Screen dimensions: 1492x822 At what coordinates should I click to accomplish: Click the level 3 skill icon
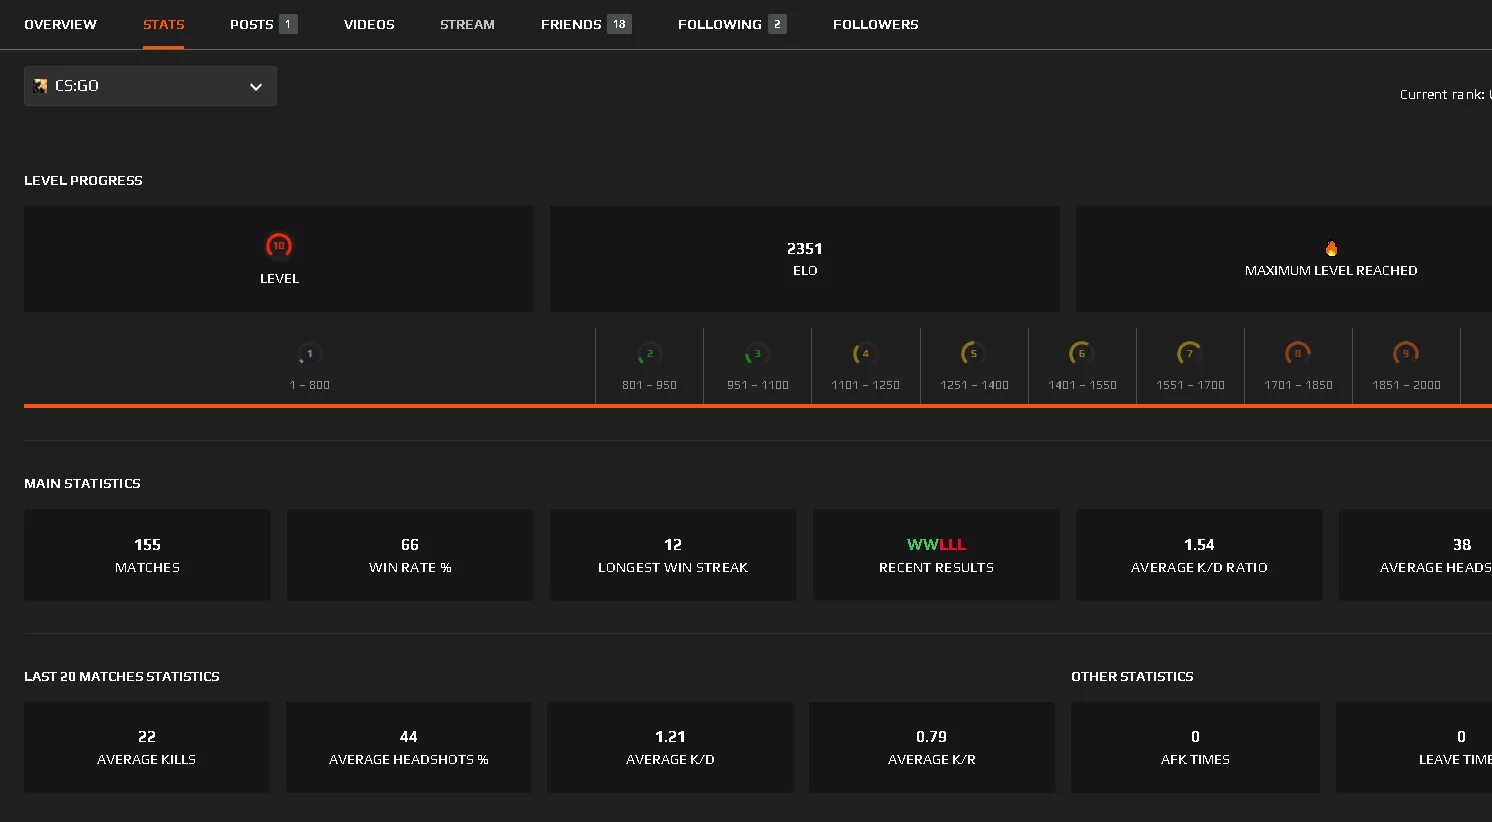757,354
